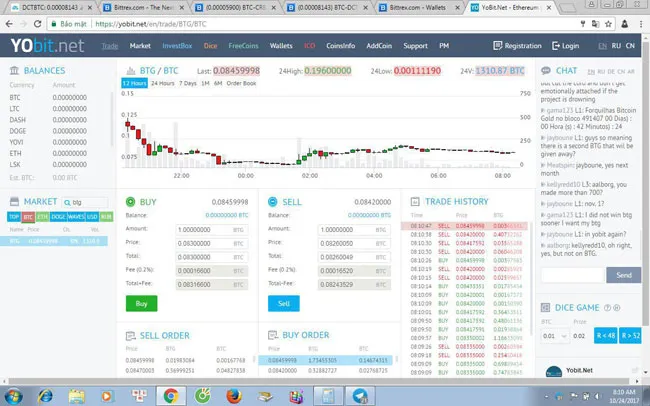Switch chart to Order Book view
The width and height of the screenshot is (650, 406).
coord(241,83)
